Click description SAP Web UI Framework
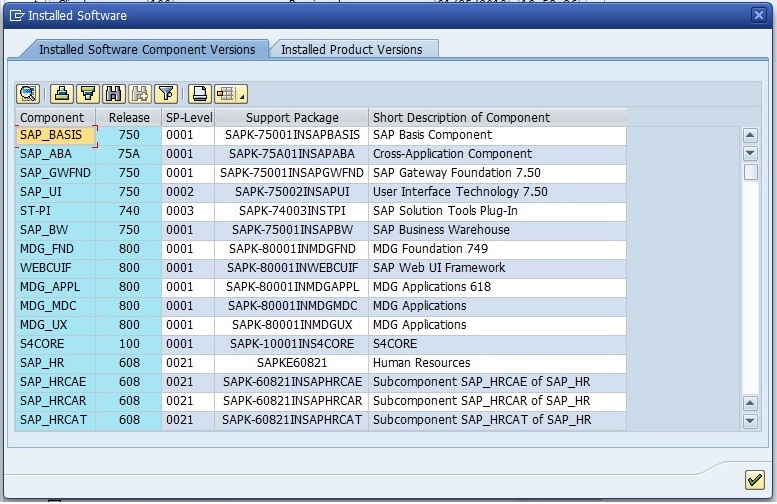 coord(498,268)
